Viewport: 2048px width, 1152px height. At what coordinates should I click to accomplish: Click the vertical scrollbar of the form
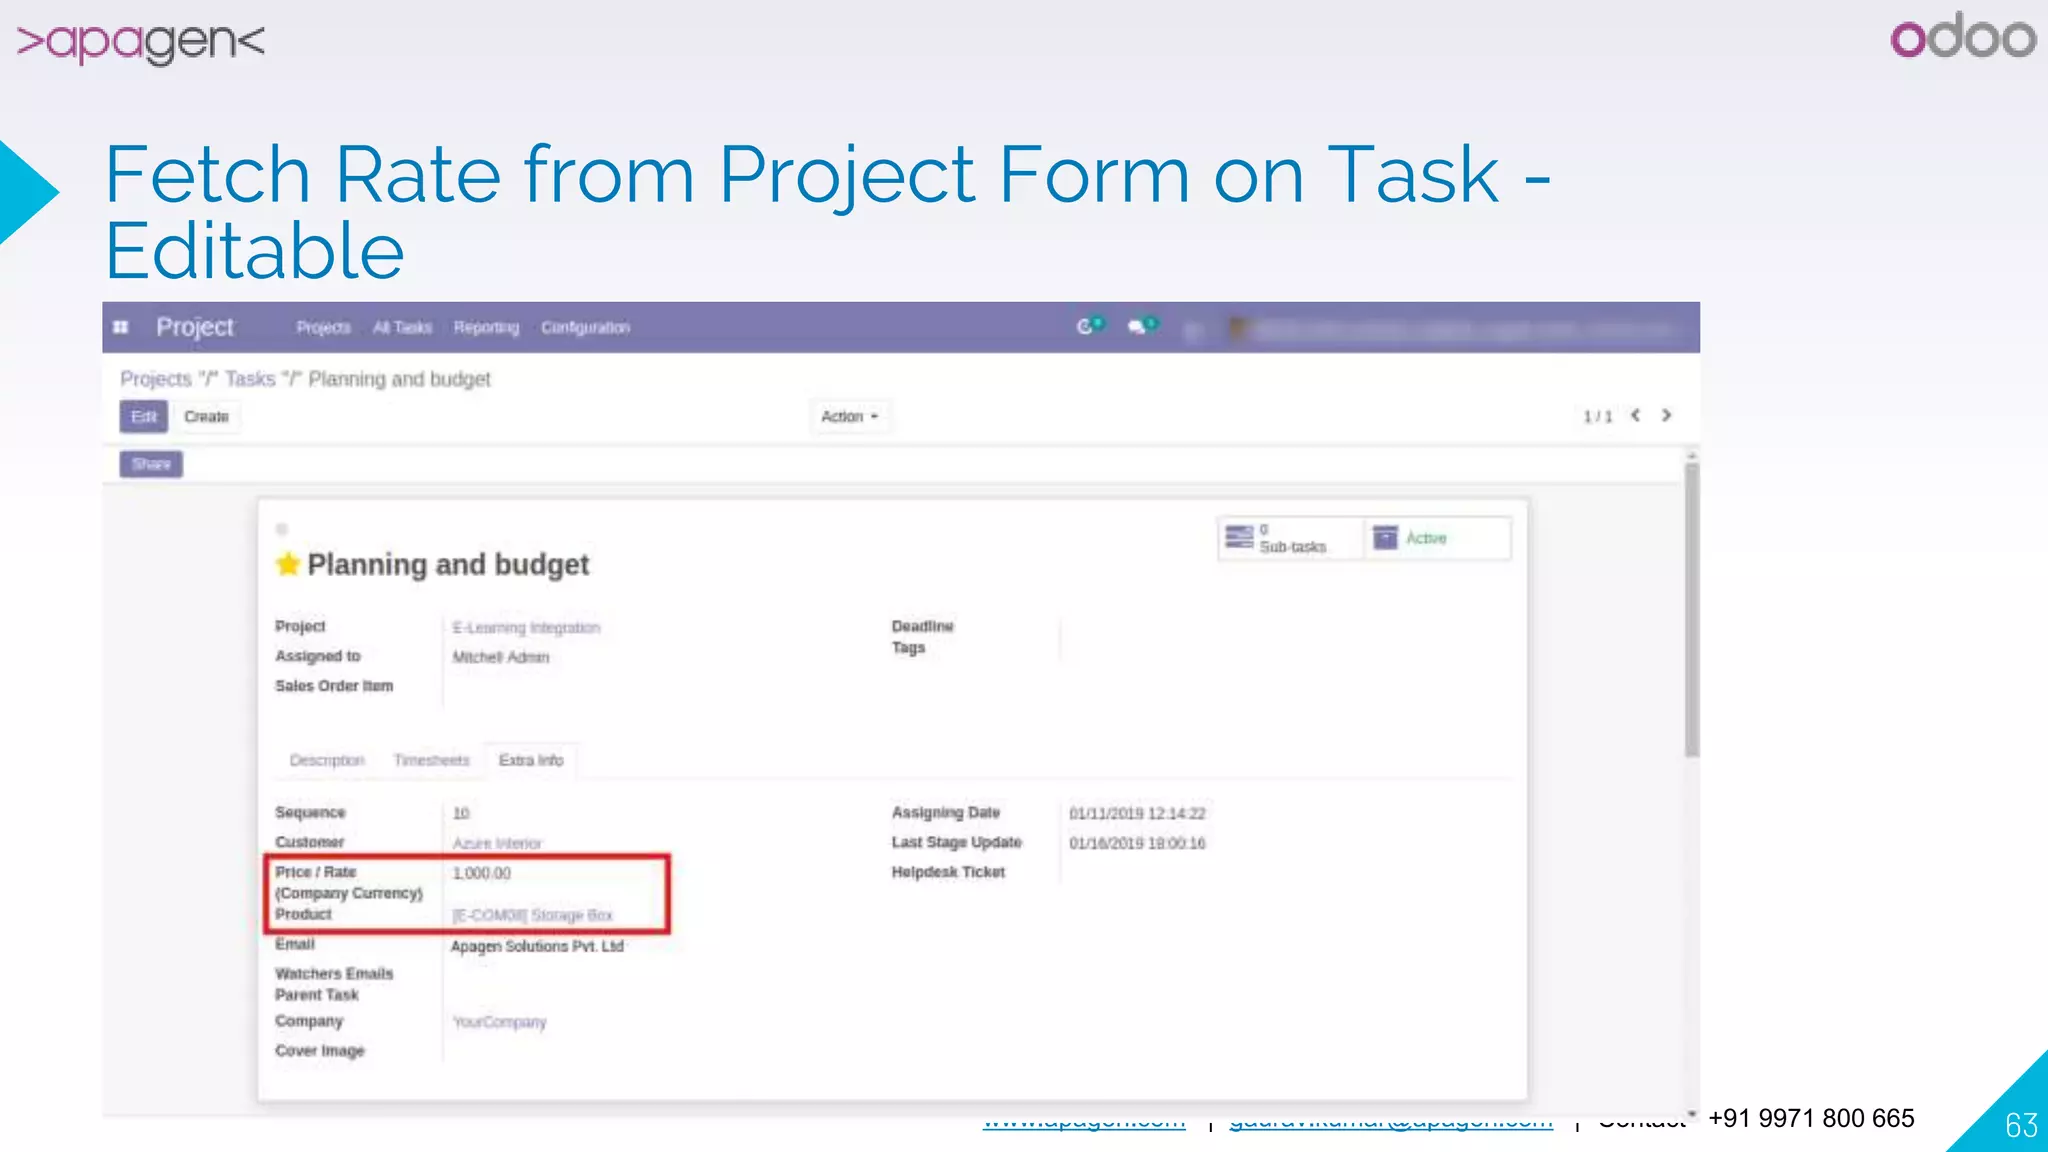coord(1692,610)
